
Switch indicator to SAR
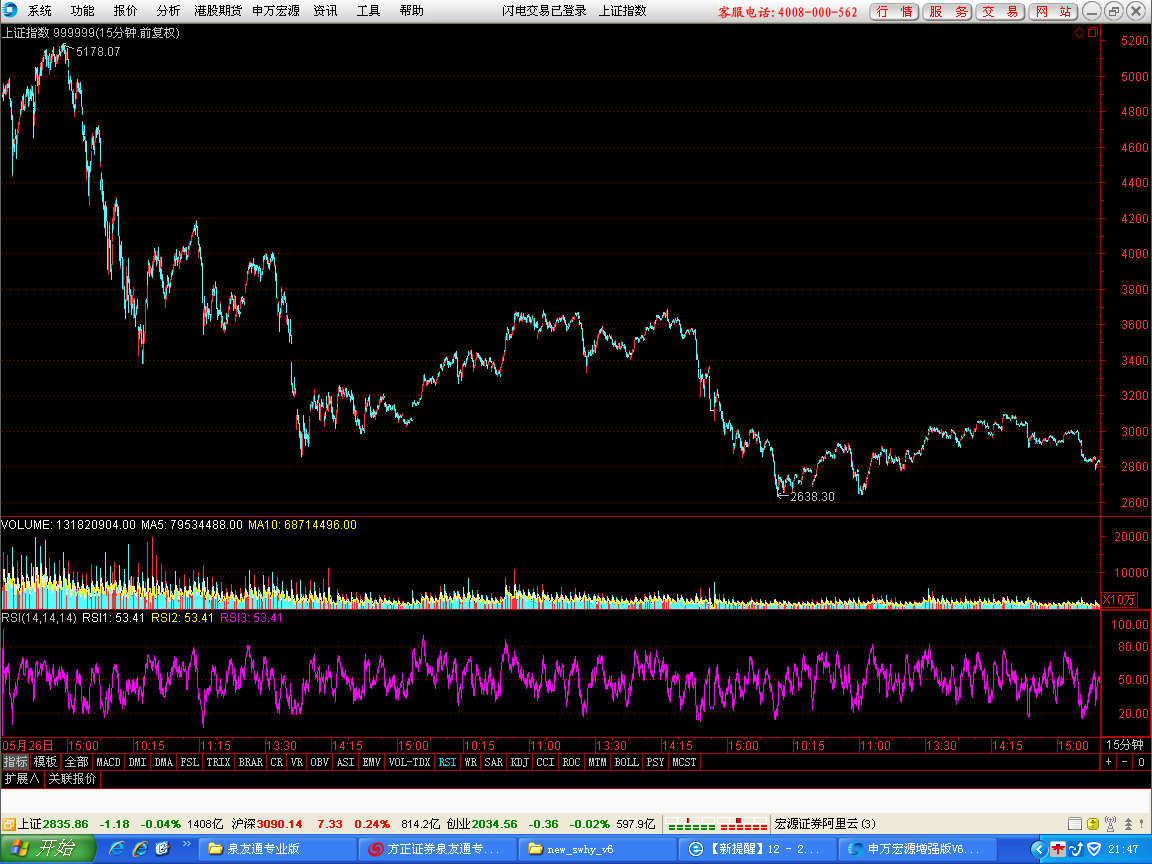(494, 762)
